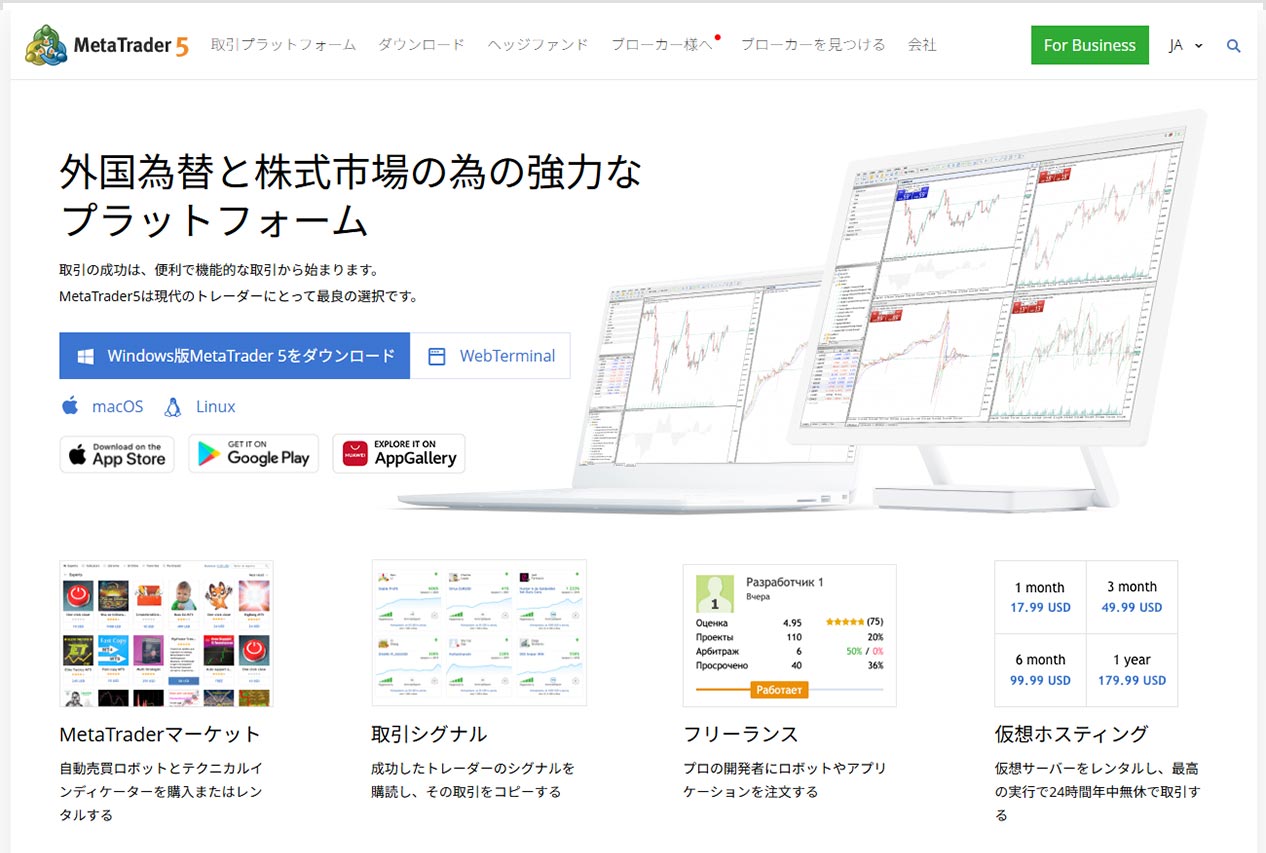Open the virtual hosting pricing thumbnail
This screenshot has width=1266, height=853.
(1086, 634)
